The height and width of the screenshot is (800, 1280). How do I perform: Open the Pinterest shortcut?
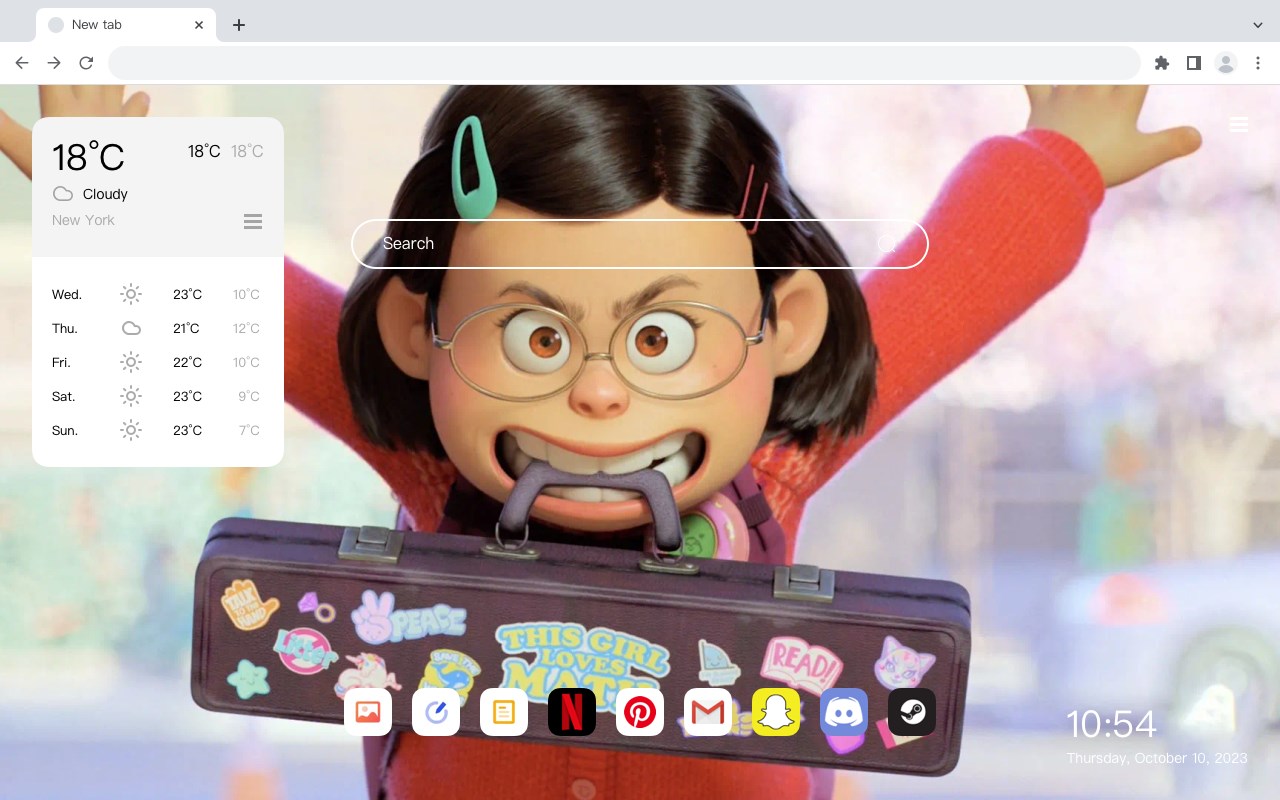(x=640, y=712)
